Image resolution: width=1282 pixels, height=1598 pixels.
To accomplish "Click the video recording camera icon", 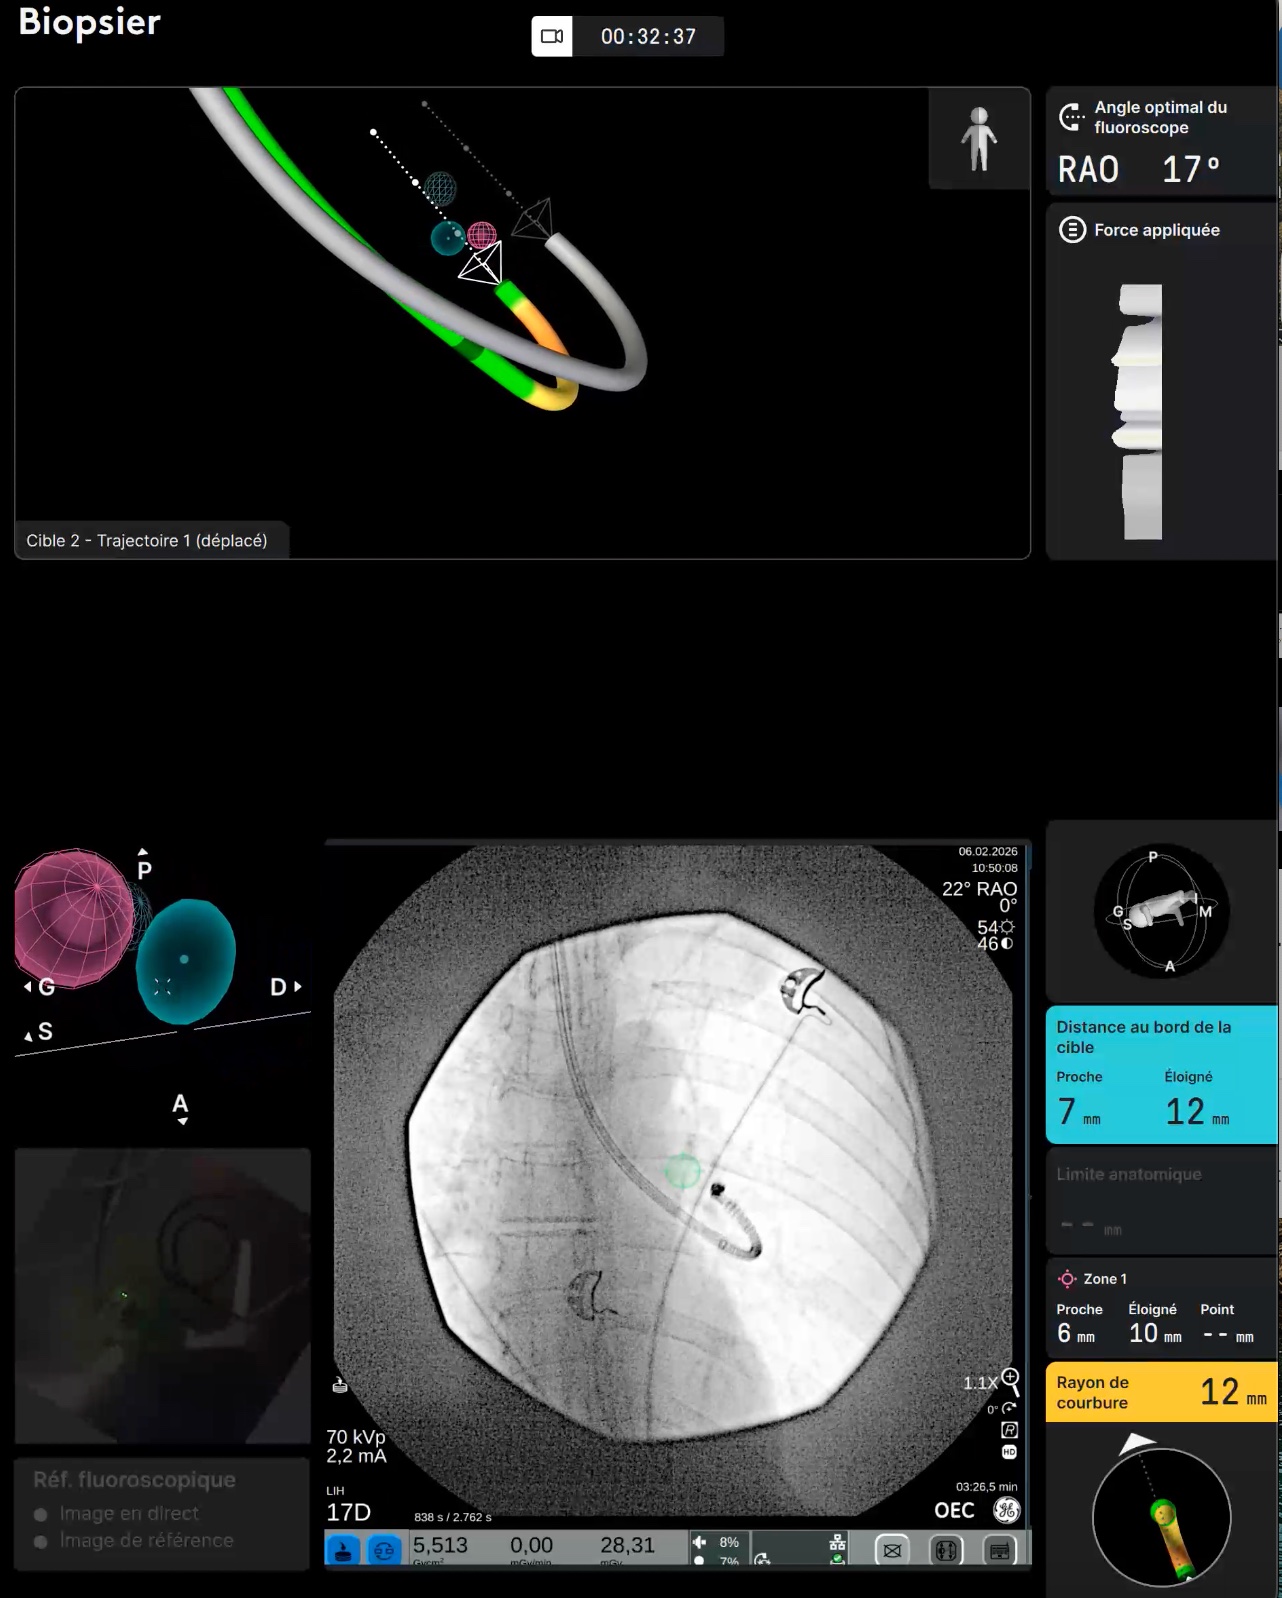I will pos(552,37).
